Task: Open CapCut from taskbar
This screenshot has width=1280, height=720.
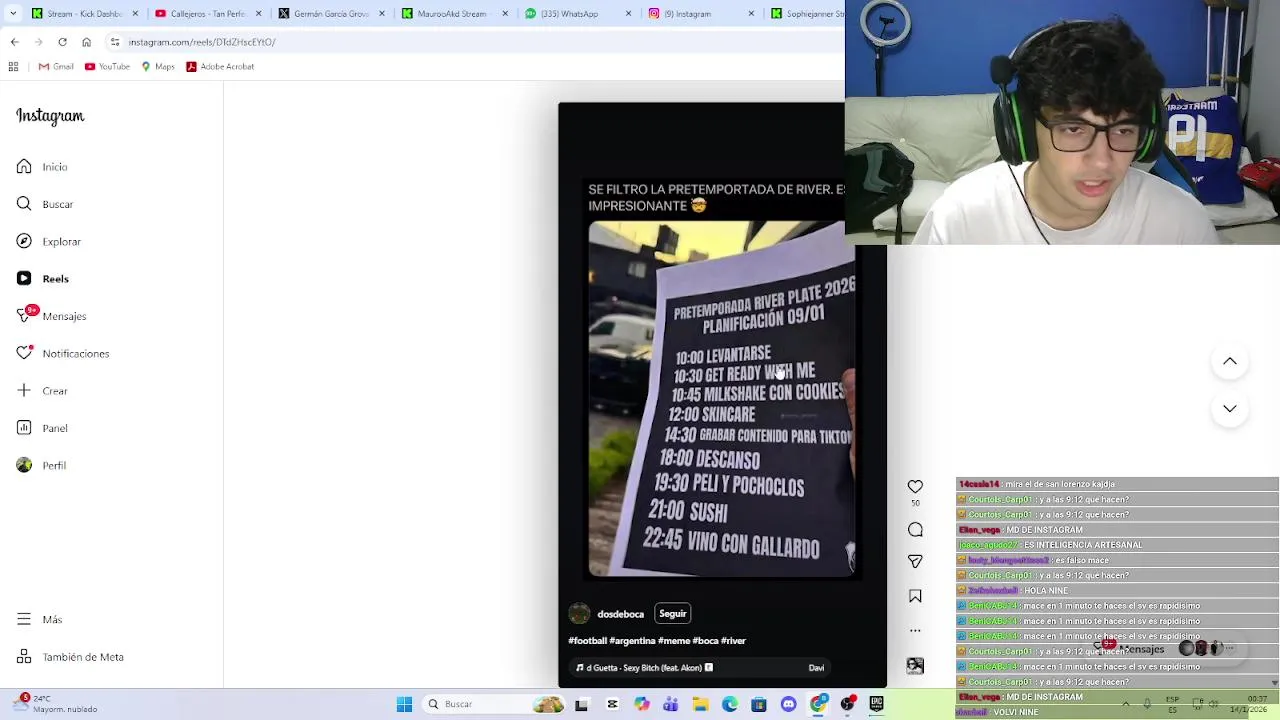Action: (612, 704)
